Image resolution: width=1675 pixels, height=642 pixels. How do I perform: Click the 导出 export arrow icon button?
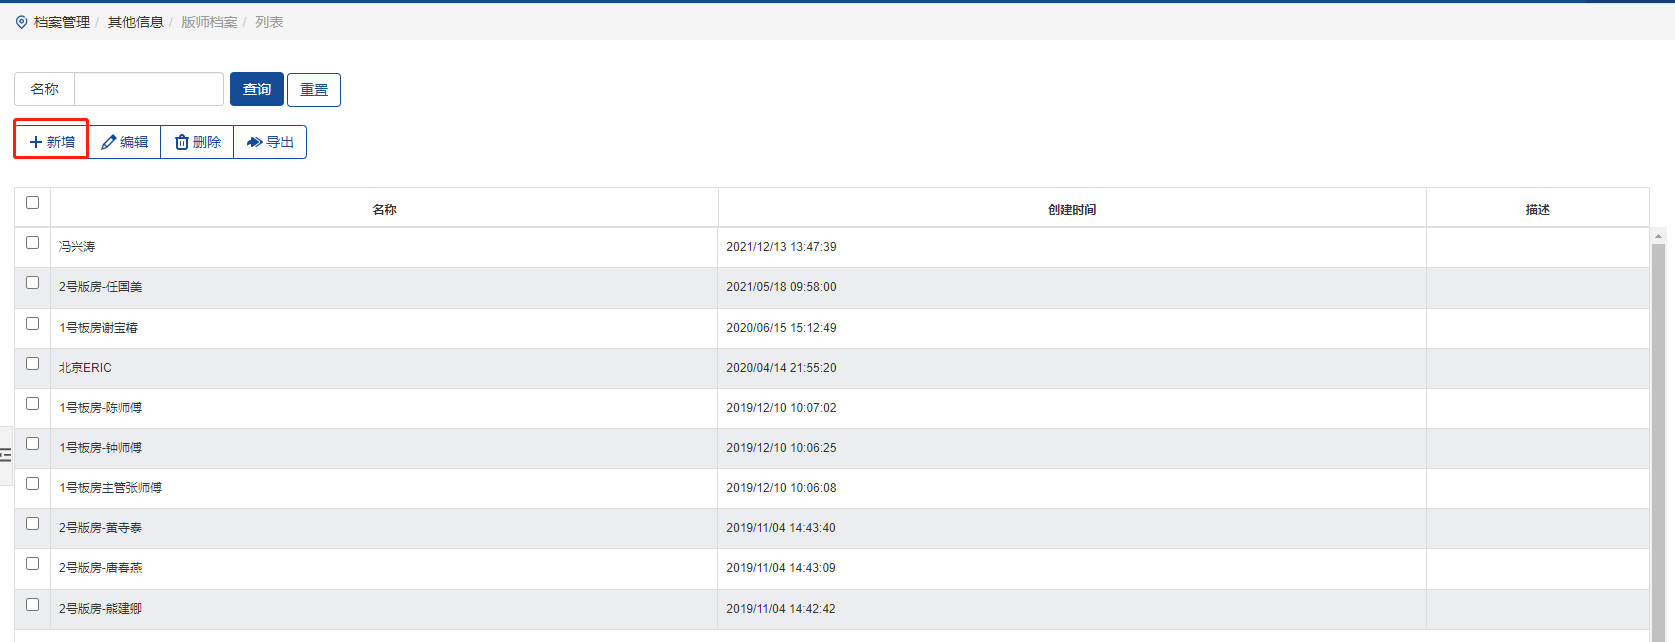270,142
